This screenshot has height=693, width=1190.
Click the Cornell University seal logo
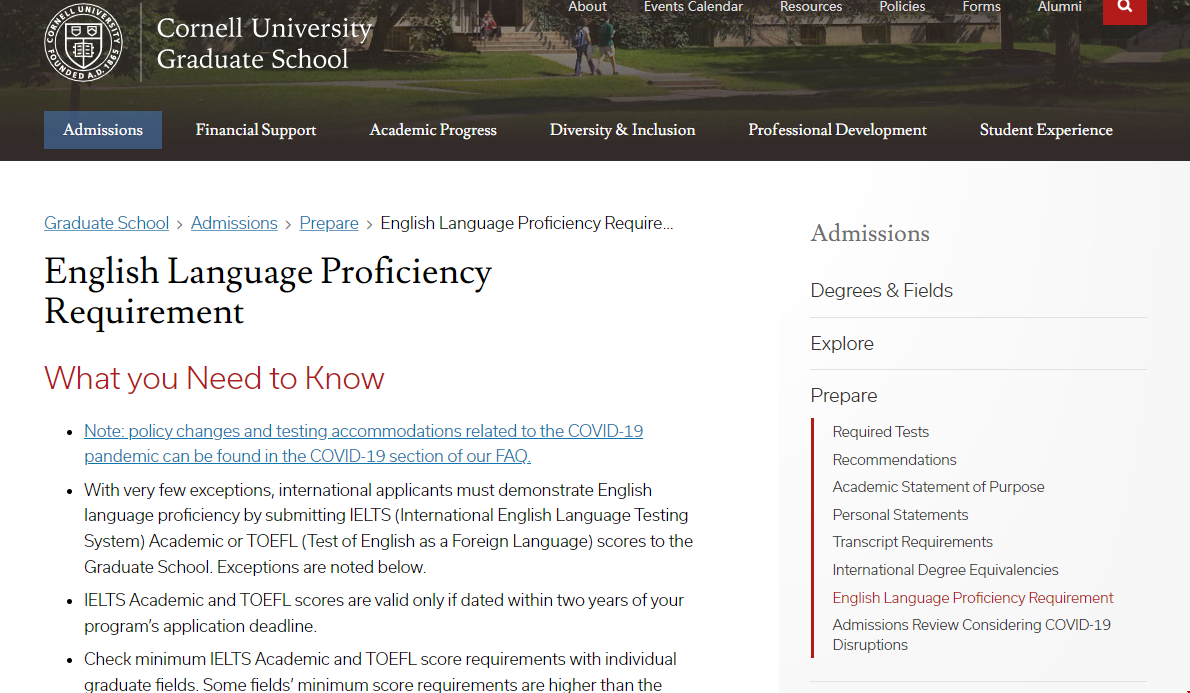click(x=83, y=43)
